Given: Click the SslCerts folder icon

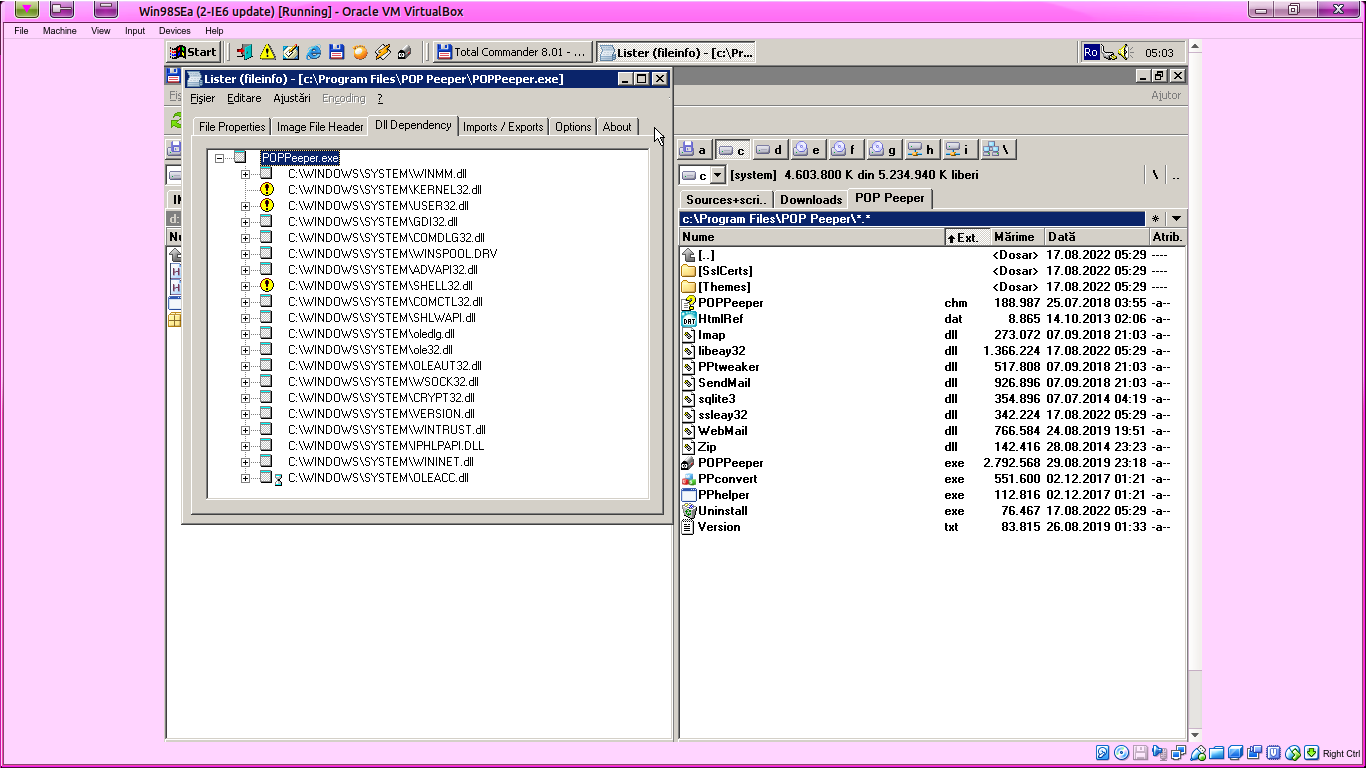Looking at the screenshot, I should (688, 271).
